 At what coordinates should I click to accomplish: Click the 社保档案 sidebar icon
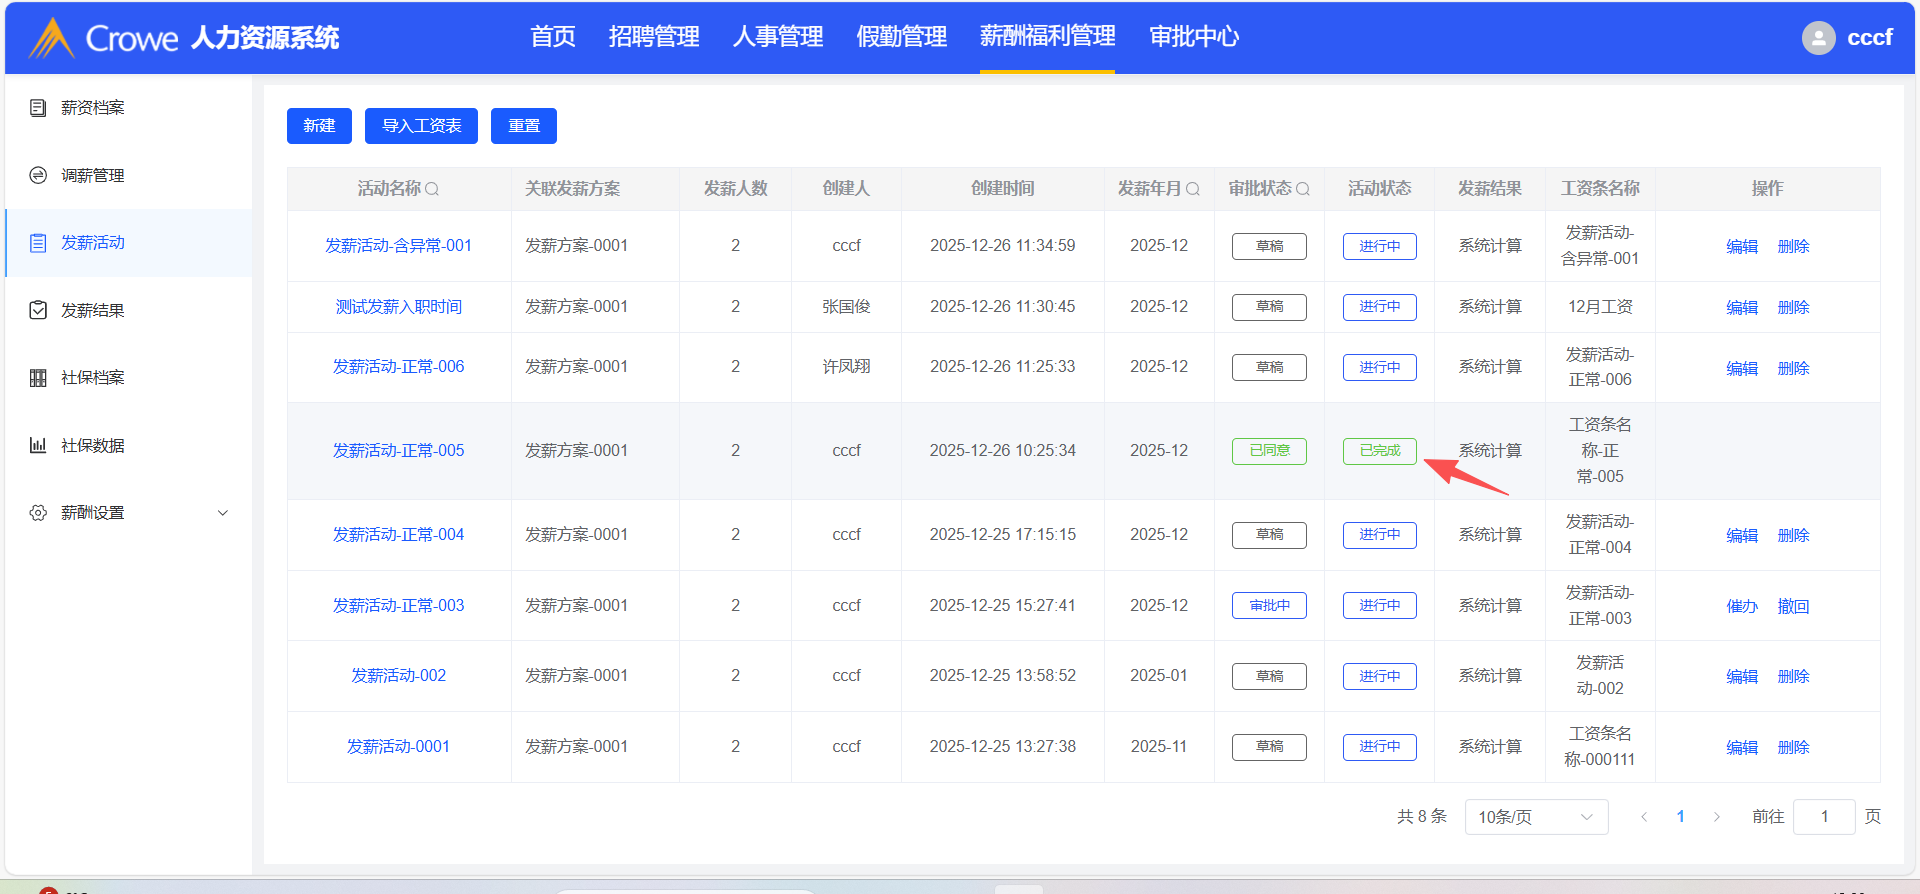tap(38, 378)
